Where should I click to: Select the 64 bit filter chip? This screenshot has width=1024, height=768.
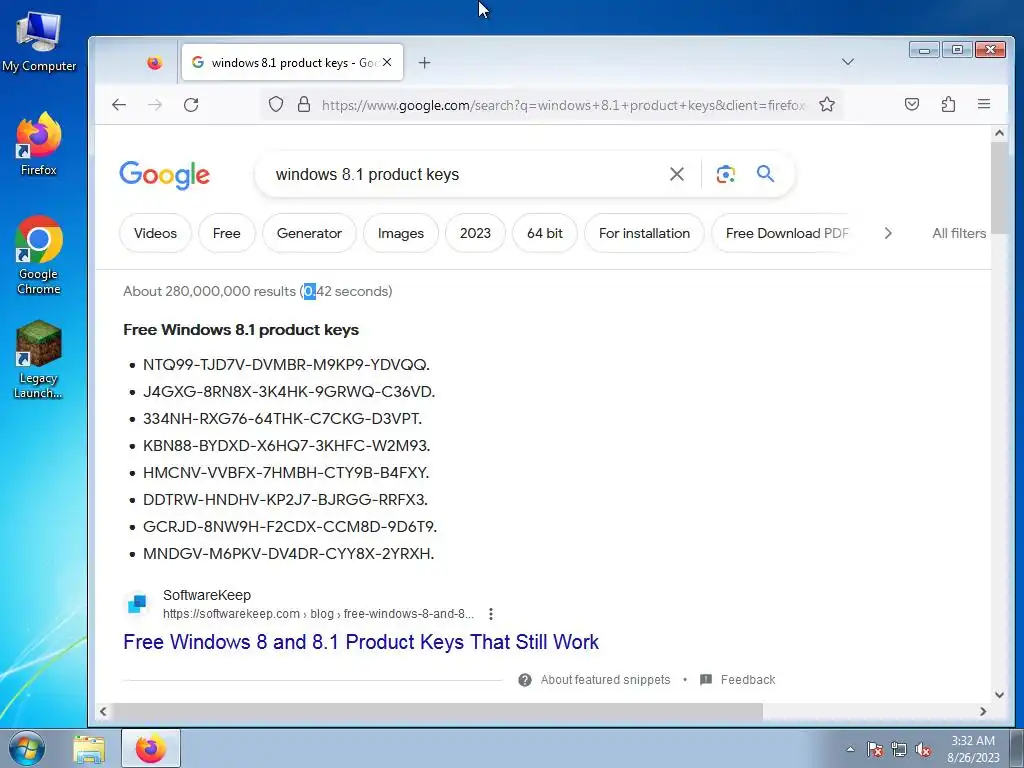pos(545,233)
